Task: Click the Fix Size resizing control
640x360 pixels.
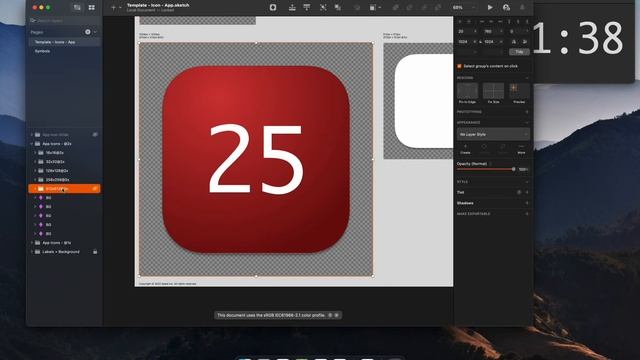Action: [493, 91]
